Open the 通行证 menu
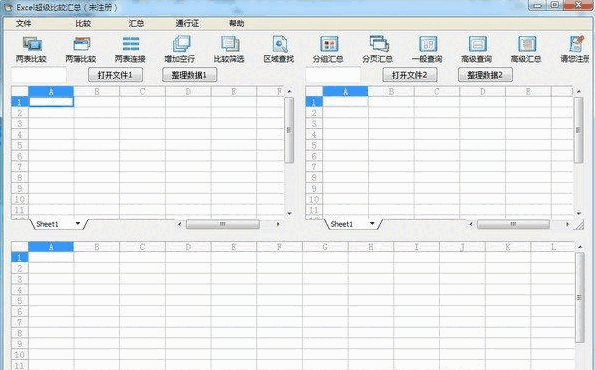 (x=187, y=24)
